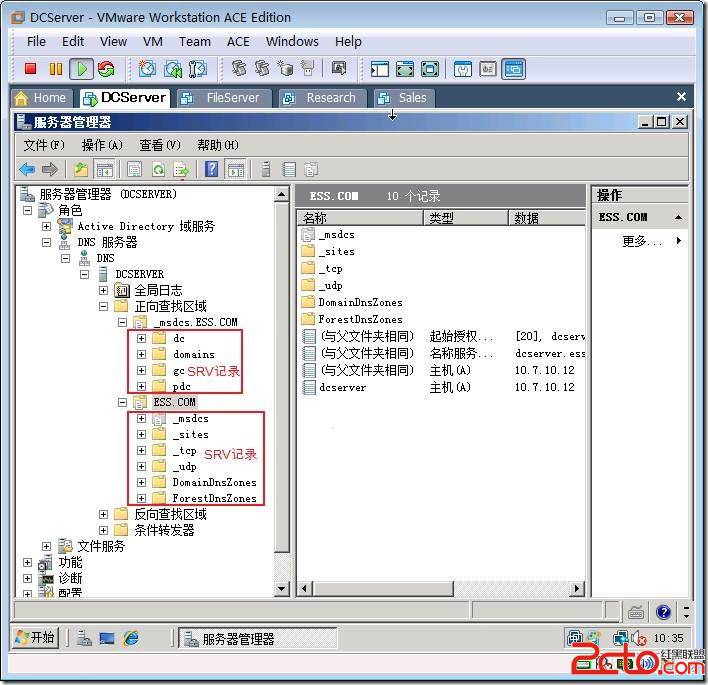Open the VMware ACE menu
This screenshot has width=708, height=685.
(x=238, y=42)
